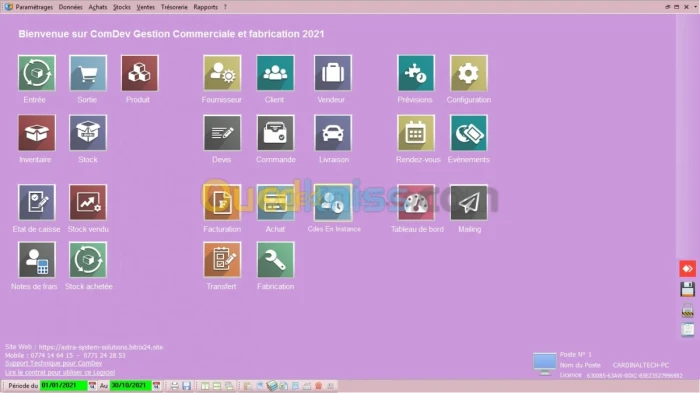Click the save floppy icon in bottom toolbar
This screenshot has width=700, height=393.
(x=187, y=385)
